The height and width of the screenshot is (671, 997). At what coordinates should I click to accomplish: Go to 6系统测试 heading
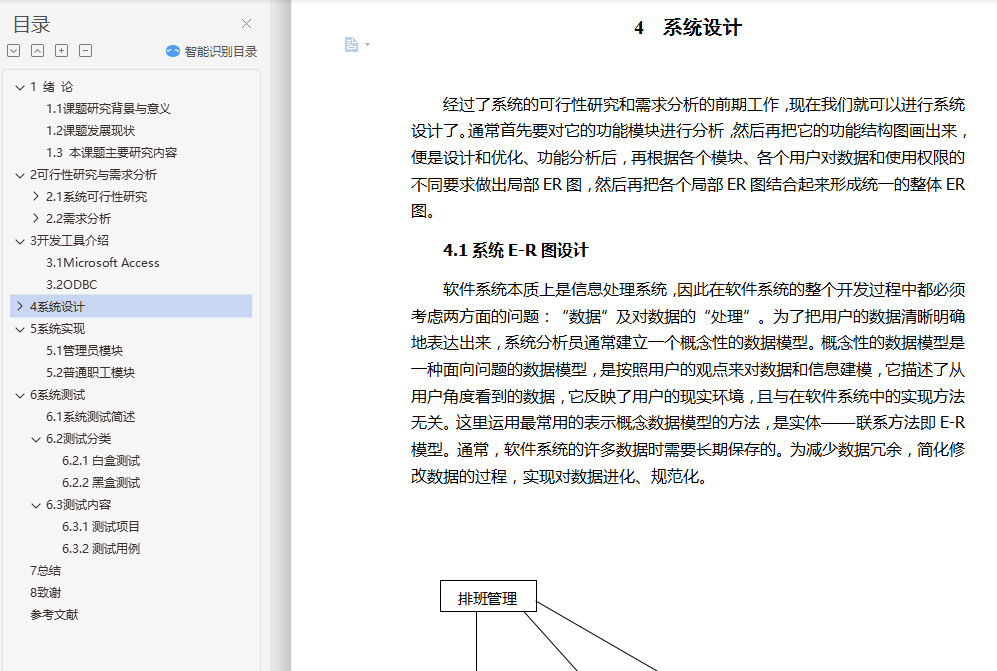pyautogui.click(x=57, y=395)
